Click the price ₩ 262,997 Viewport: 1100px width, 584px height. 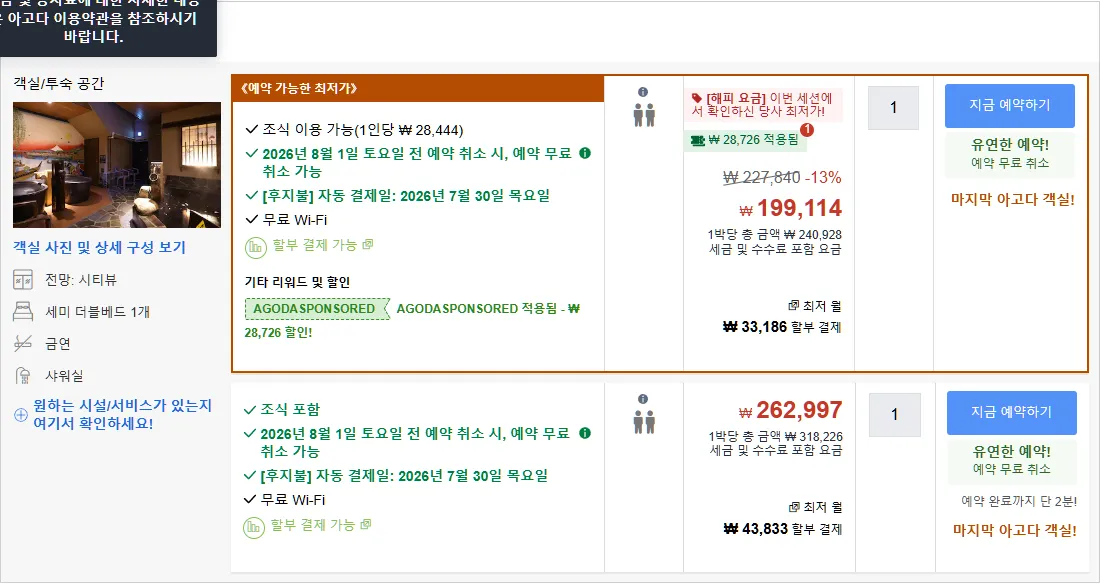click(x=791, y=410)
